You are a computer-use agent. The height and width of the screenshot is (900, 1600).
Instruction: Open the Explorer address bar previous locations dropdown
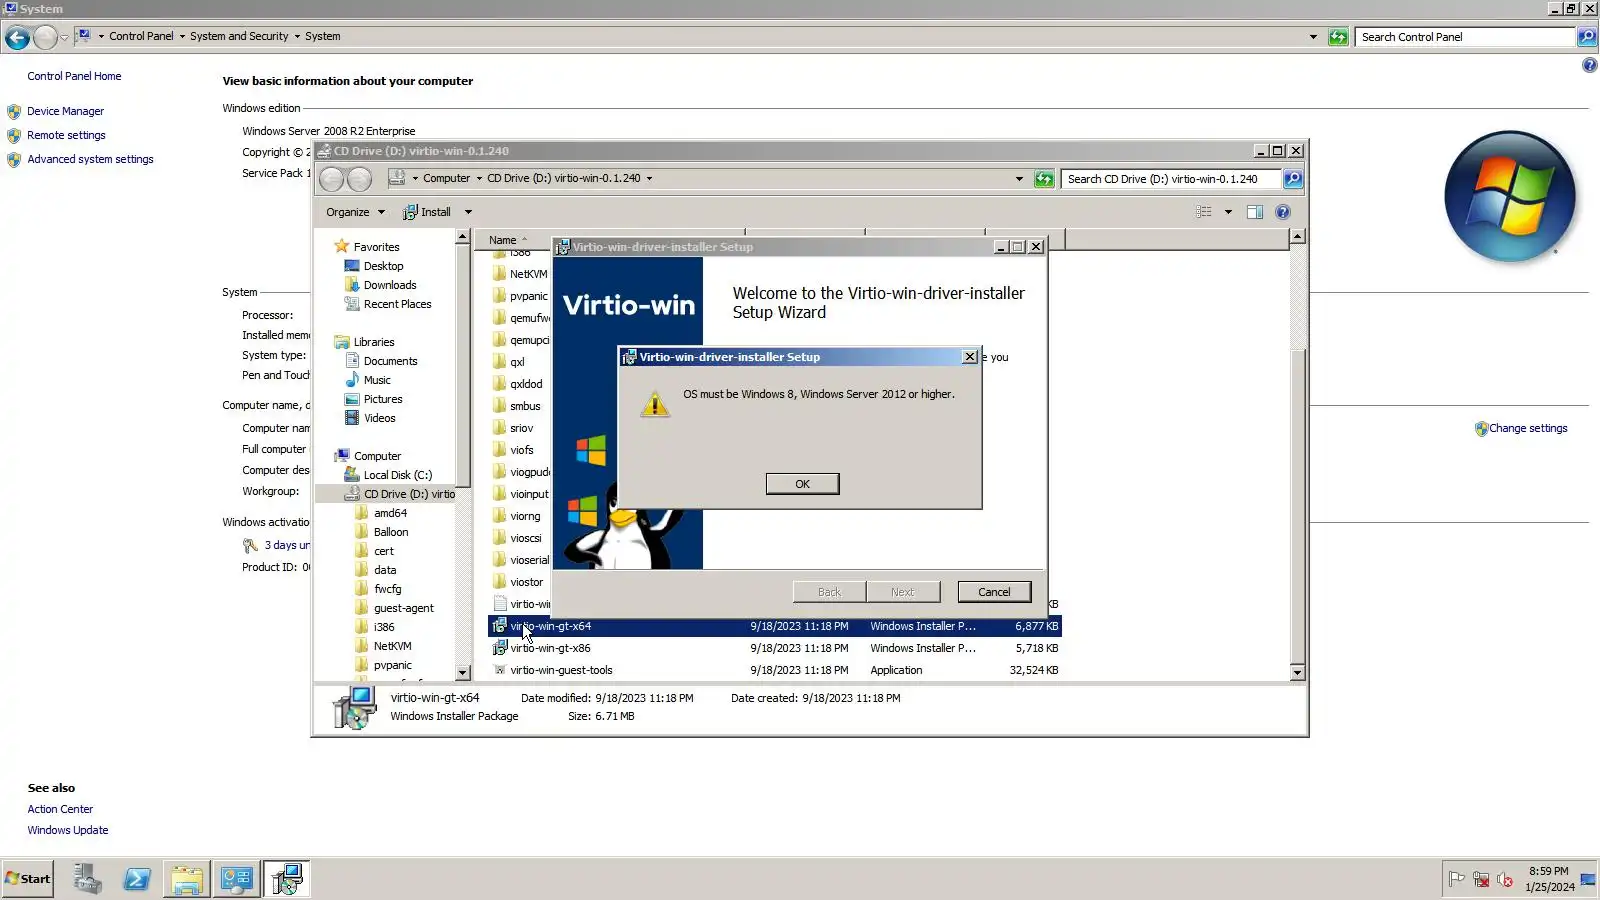coord(1019,179)
